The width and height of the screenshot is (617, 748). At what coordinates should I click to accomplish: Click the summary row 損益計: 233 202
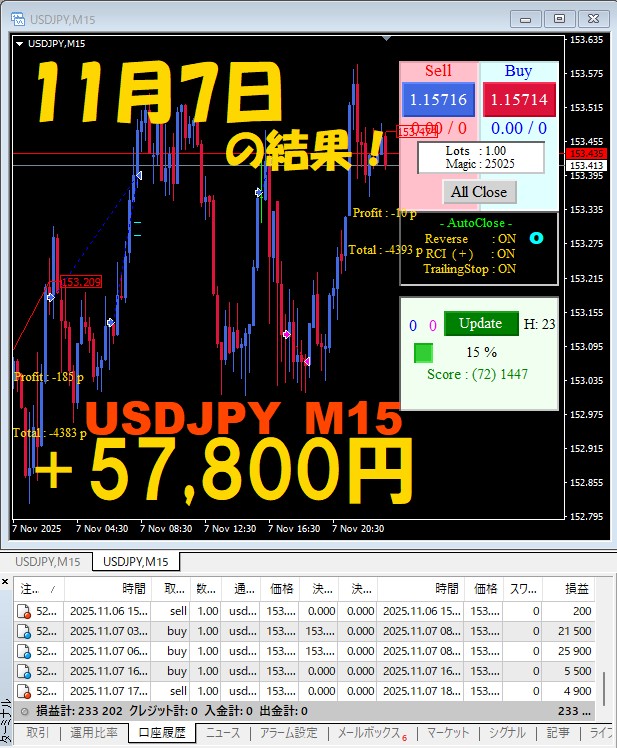304,711
